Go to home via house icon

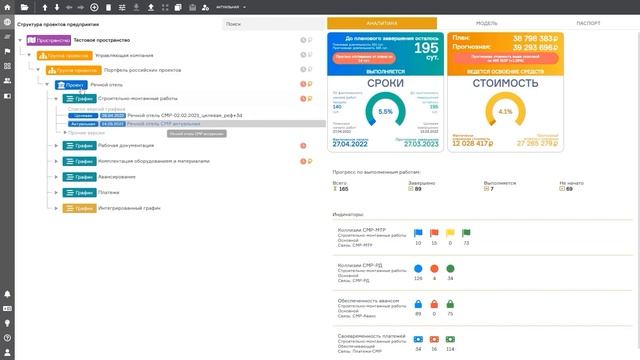(x=7, y=7)
